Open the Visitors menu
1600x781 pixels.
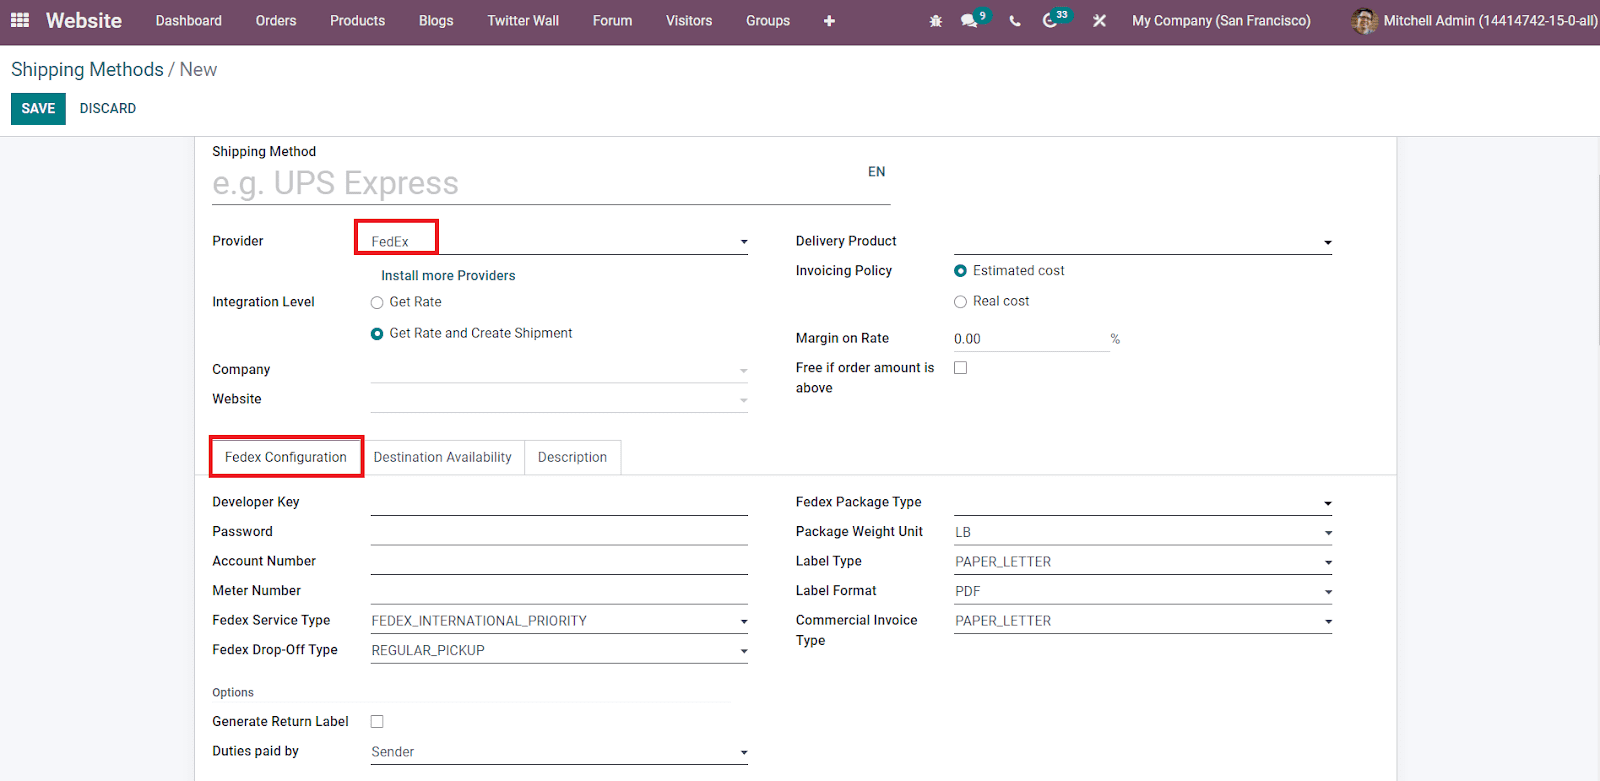coord(689,21)
